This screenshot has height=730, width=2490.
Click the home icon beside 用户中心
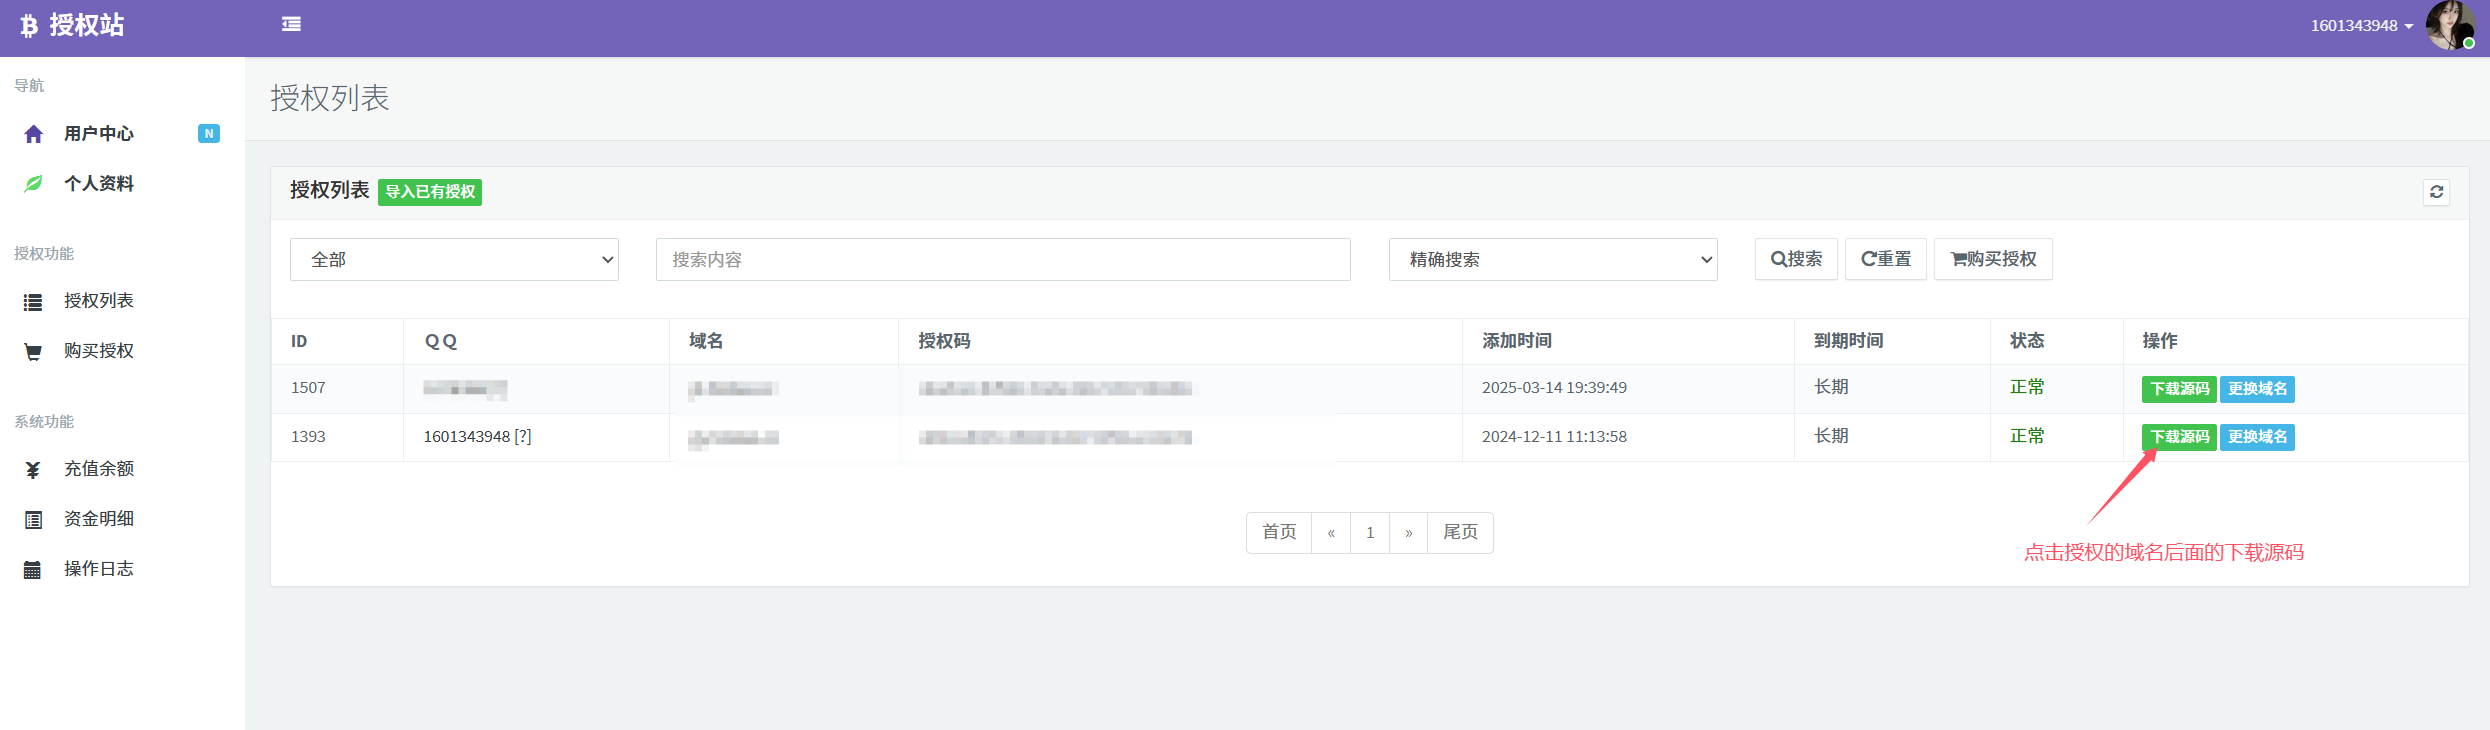click(33, 134)
